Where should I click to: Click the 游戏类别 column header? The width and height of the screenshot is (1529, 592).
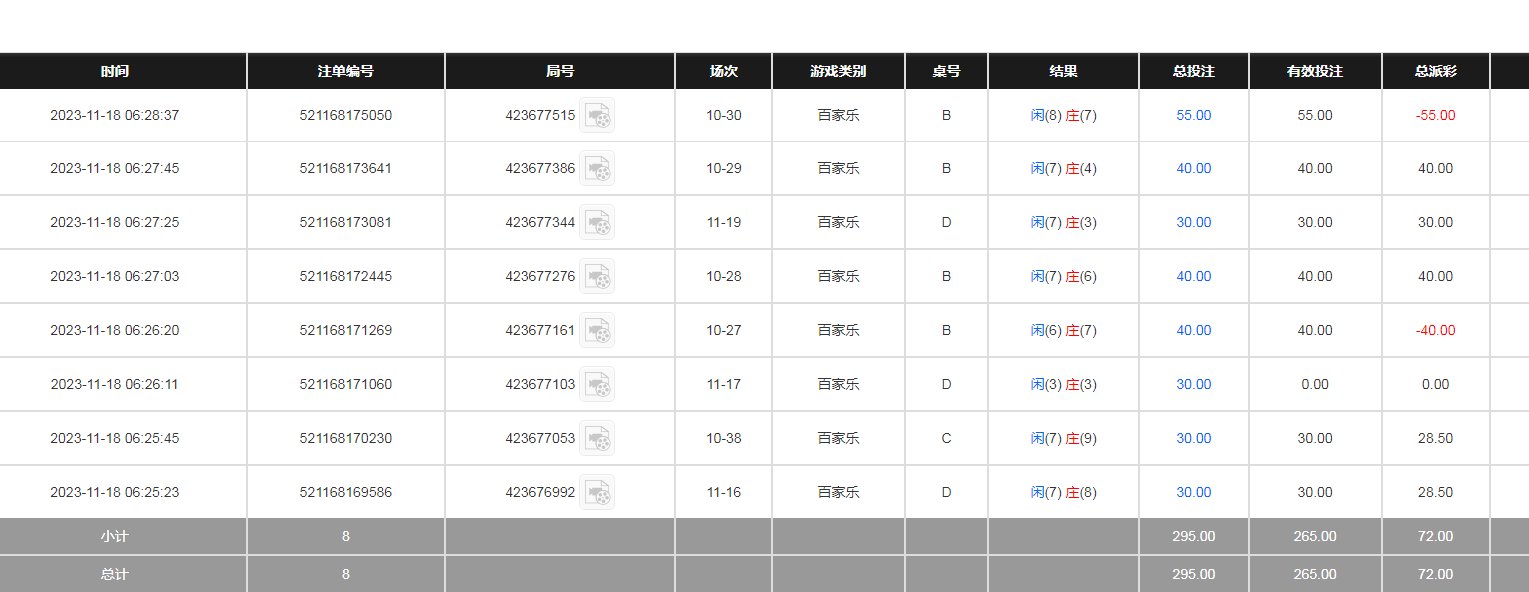point(838,72)
